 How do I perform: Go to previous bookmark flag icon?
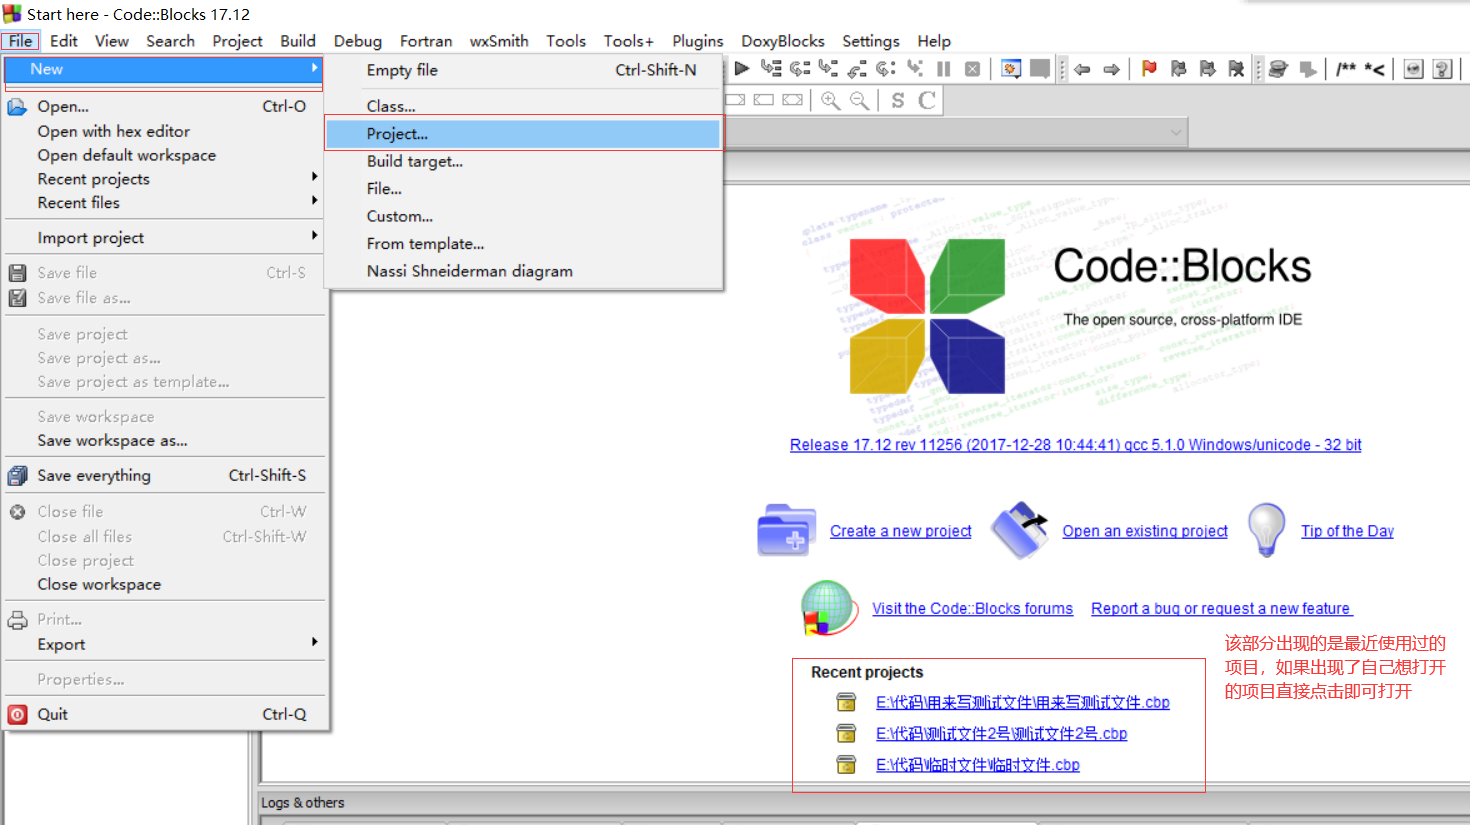point(1178,69)
